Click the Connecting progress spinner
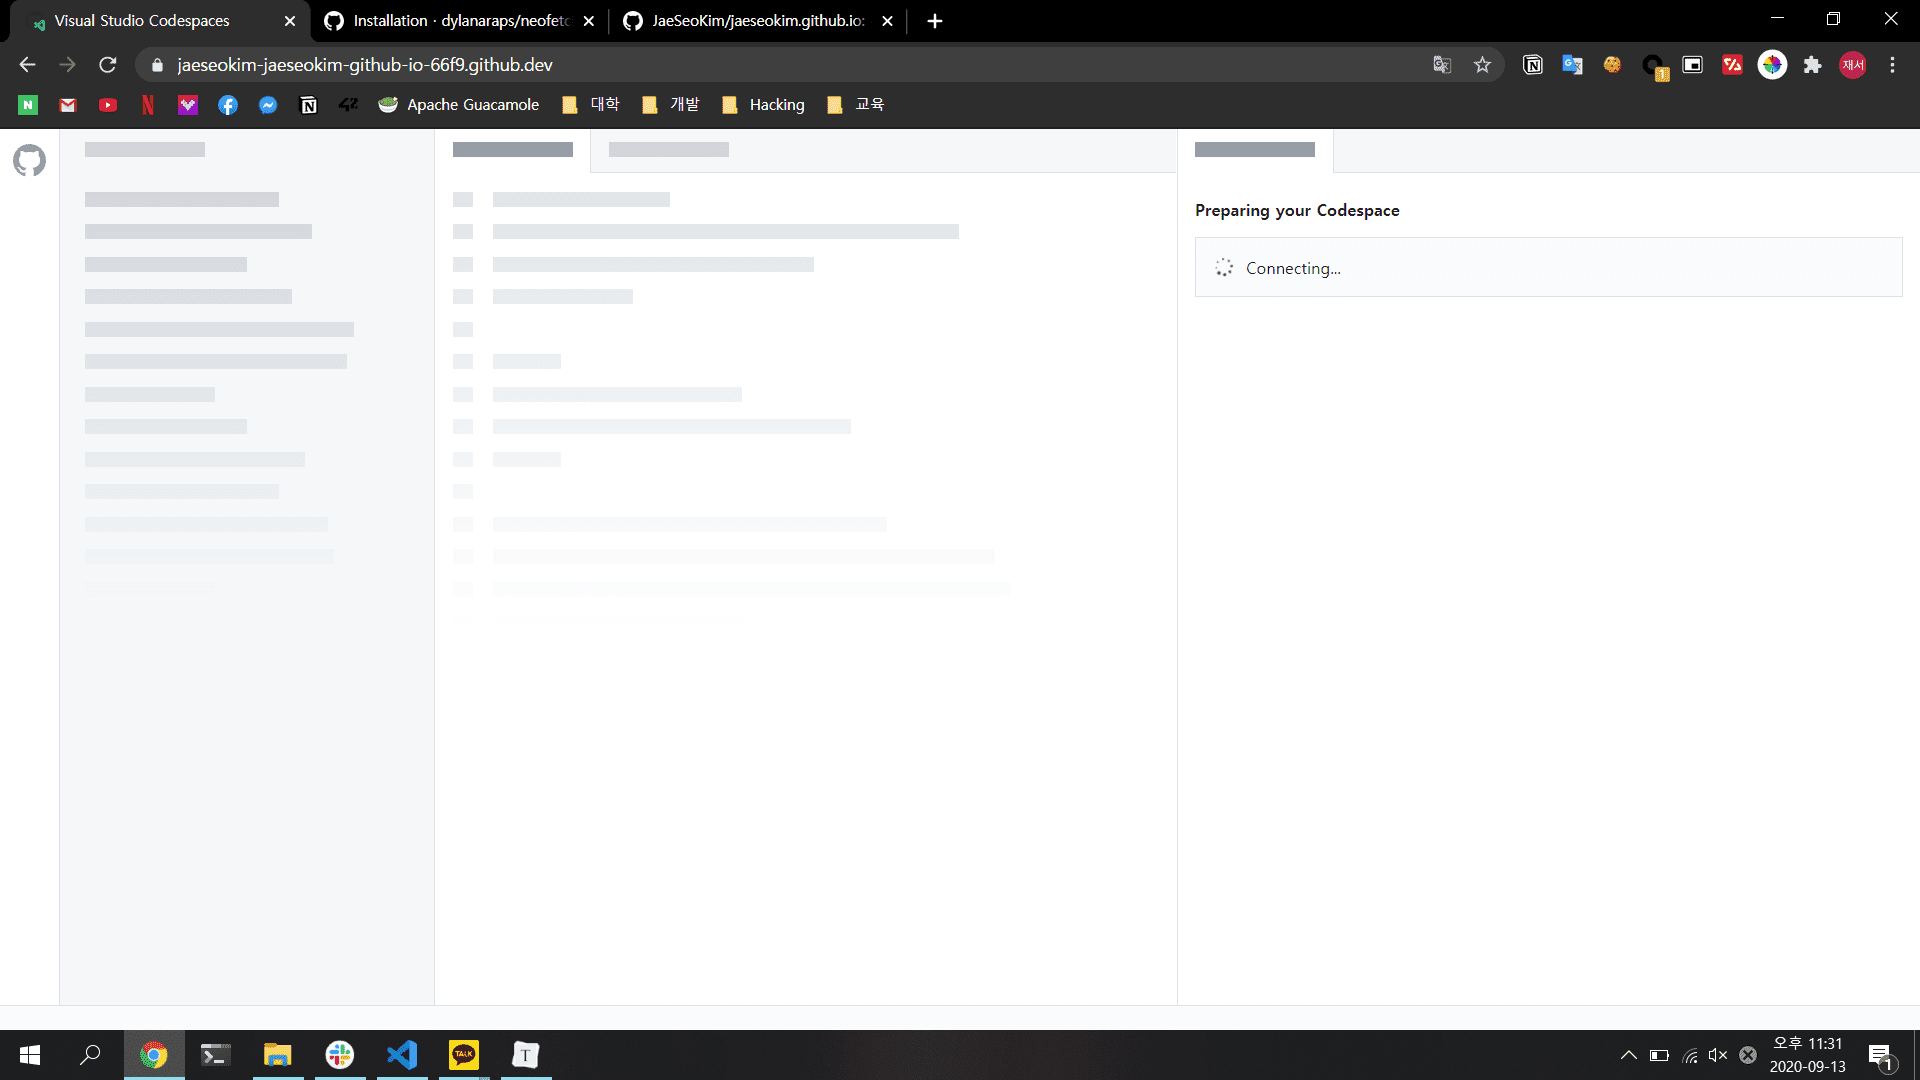Screen dimensions: 1920x1080 pyautogui.click(x=1224, y=267)
